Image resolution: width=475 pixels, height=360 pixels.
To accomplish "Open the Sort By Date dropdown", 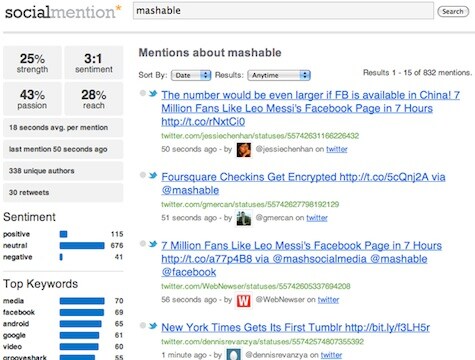I will point(191,75).
